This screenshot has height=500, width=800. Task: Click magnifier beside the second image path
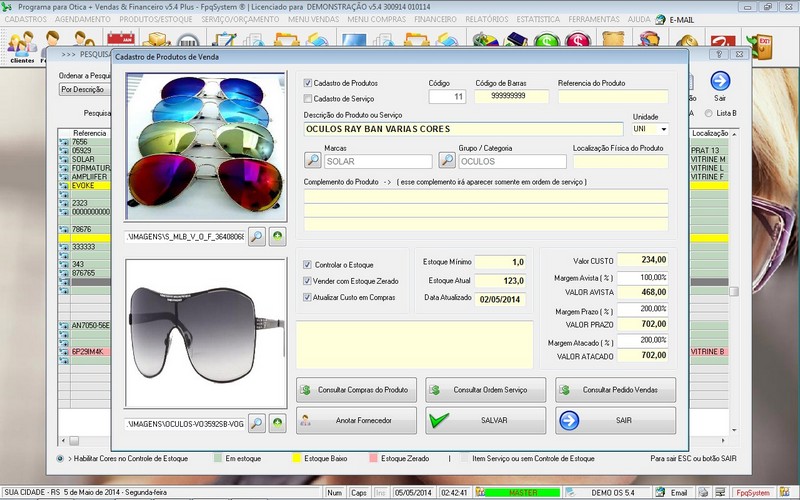point(257,424)
